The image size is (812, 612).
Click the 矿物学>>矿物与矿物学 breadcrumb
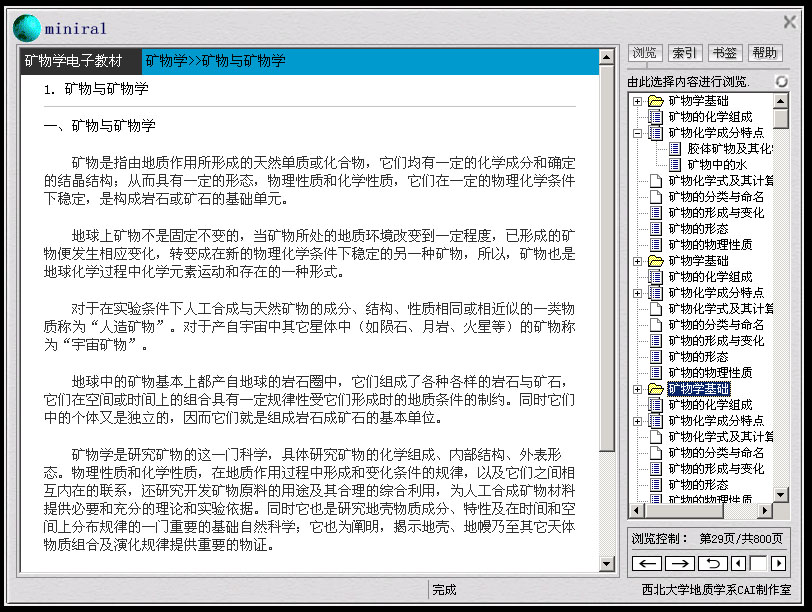point(215,61)
